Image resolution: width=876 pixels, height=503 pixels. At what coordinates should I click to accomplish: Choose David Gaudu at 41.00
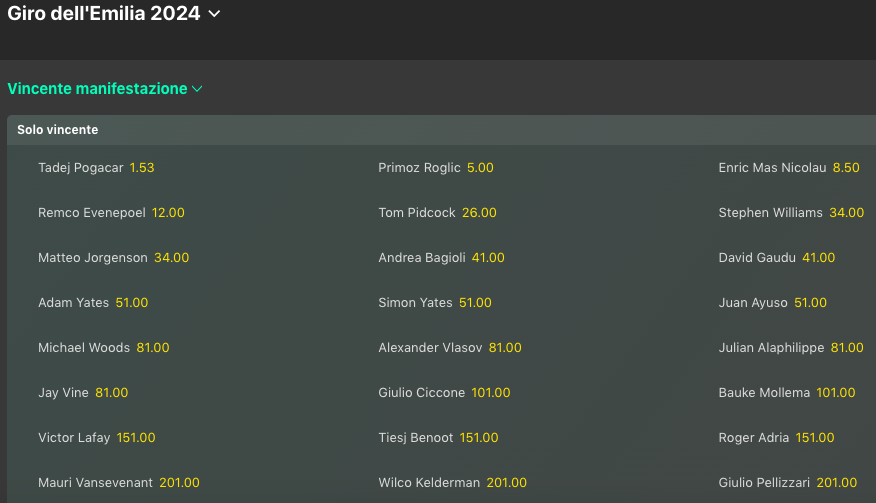click(776, 258)
